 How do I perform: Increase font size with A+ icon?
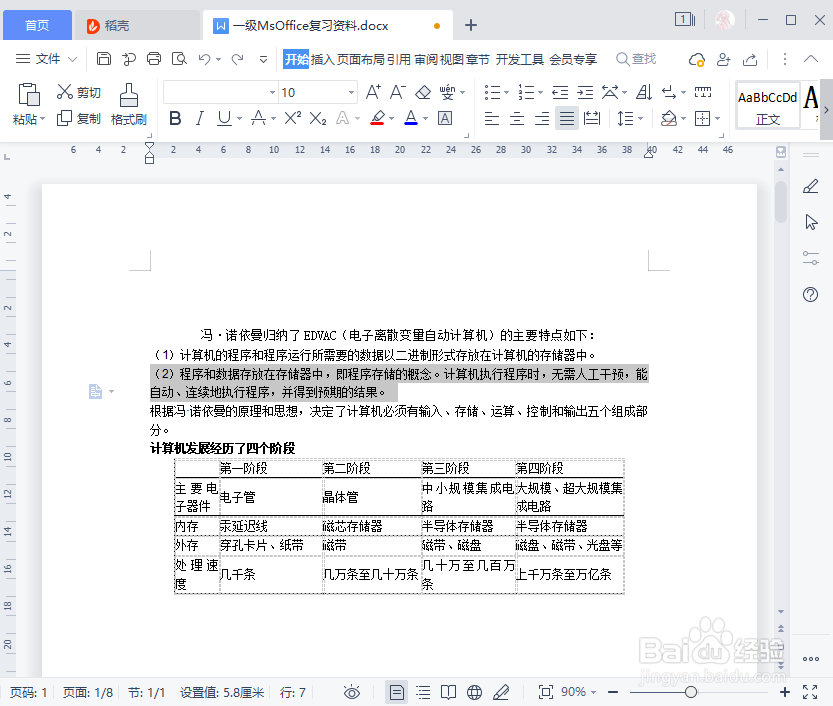[x=373, y=92]
